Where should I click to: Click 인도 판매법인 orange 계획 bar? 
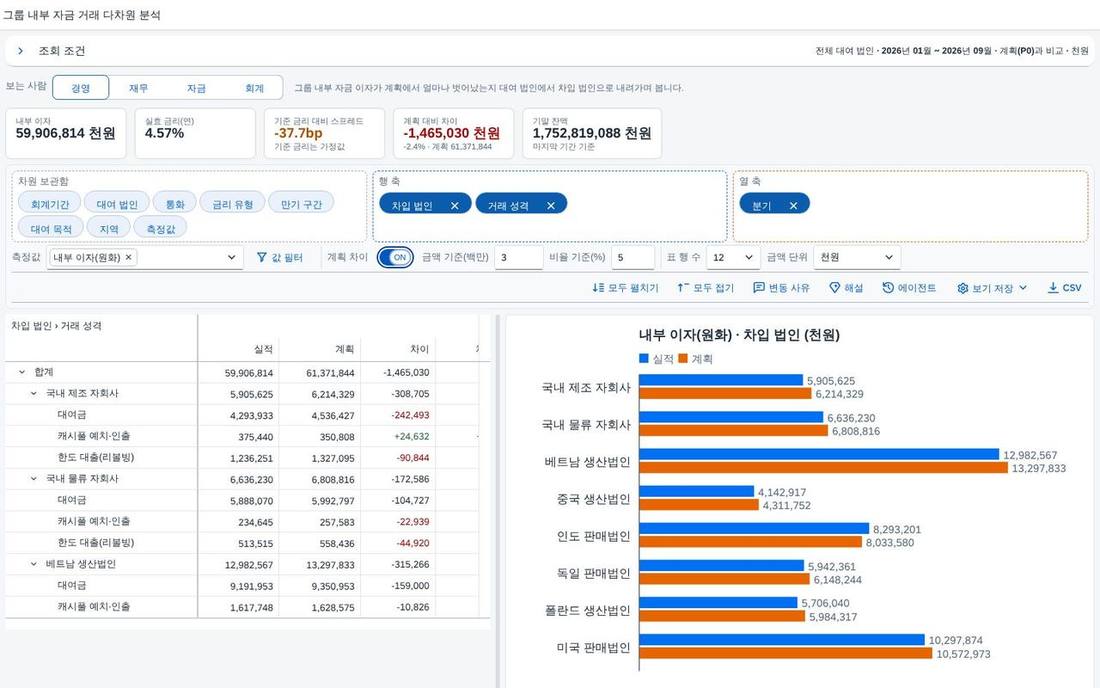coord(750,542)
